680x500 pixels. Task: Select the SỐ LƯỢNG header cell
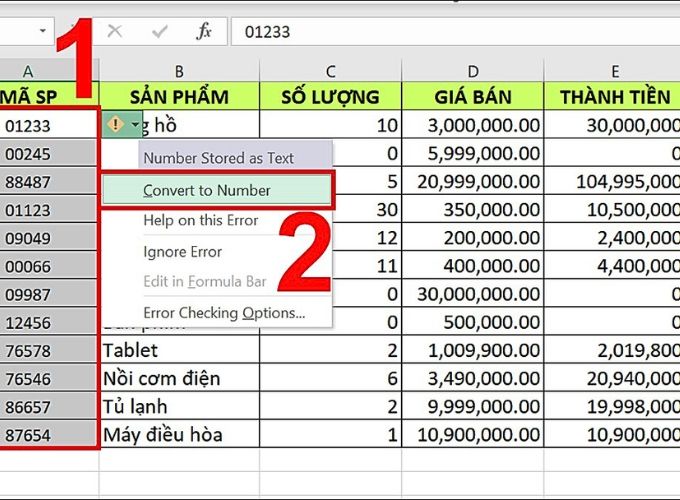330,96
